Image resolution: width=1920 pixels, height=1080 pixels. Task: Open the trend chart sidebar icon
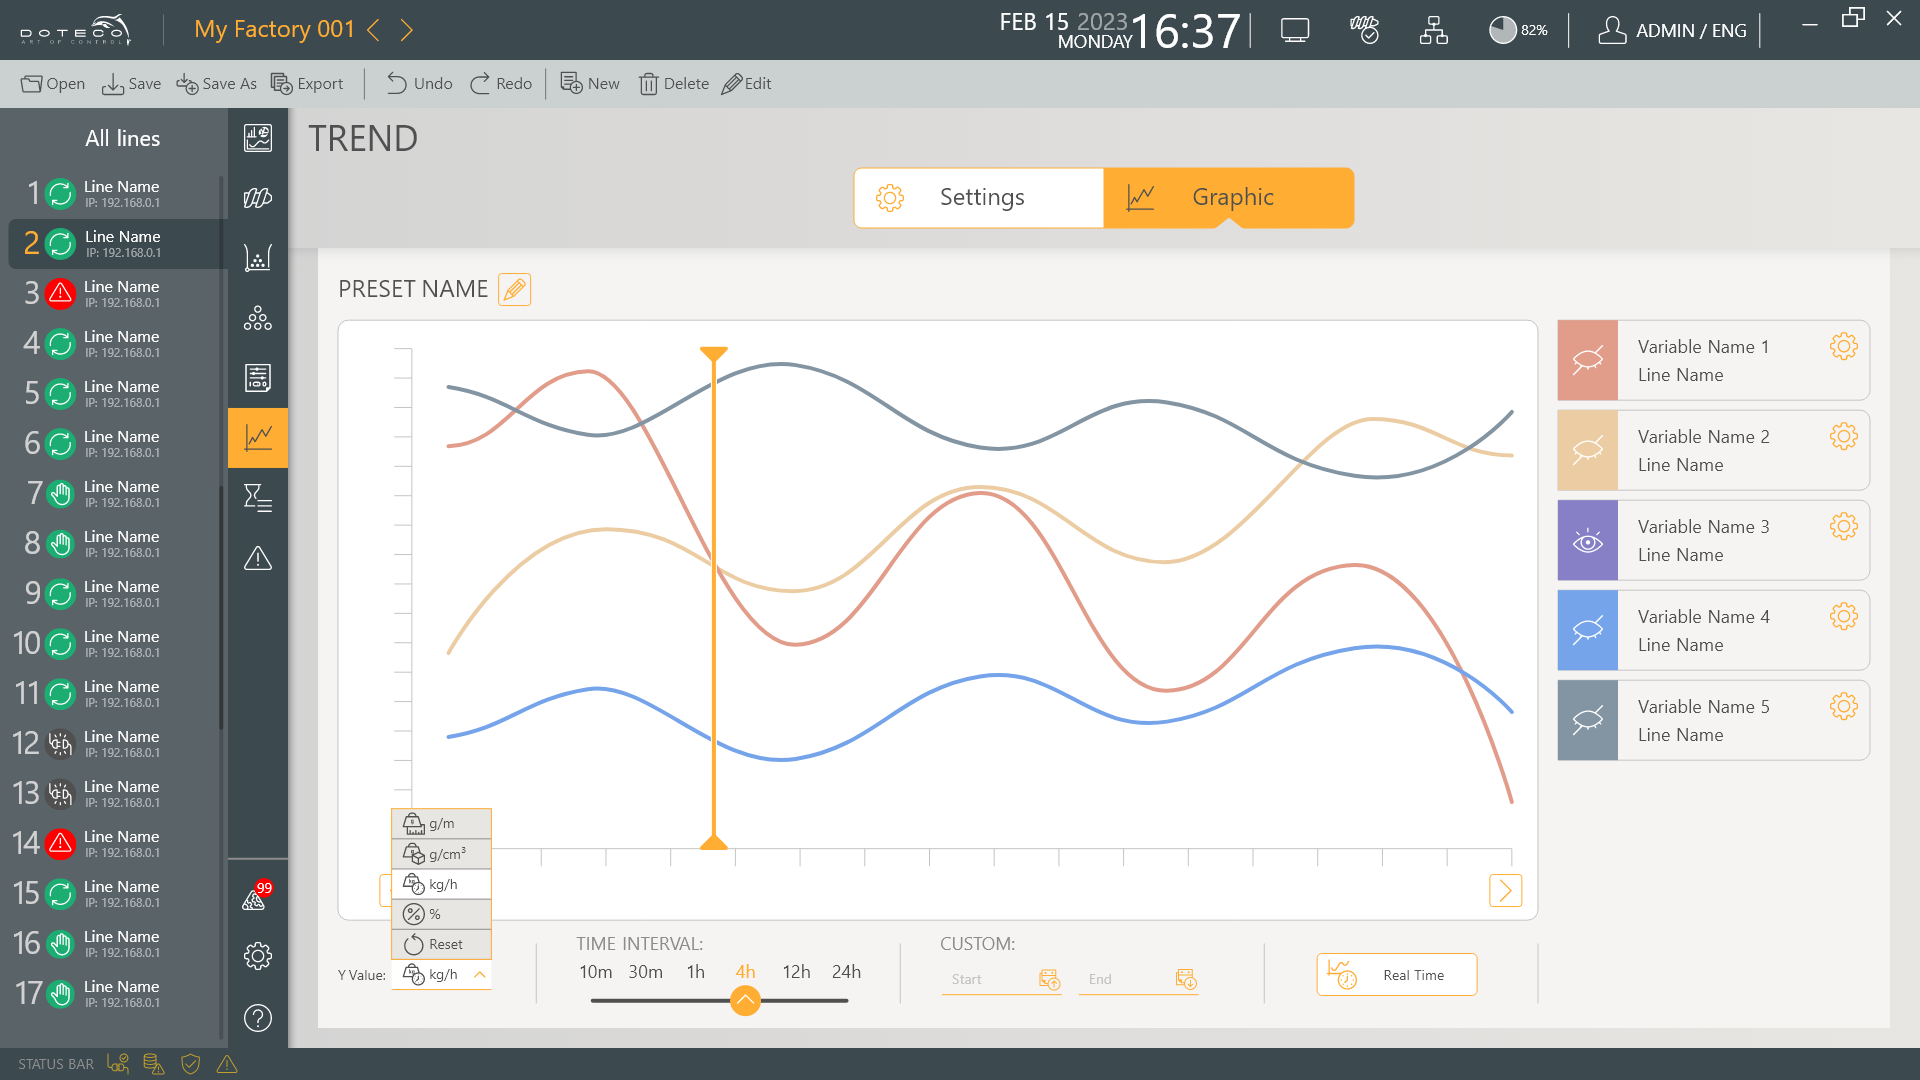tap(258, 438)
